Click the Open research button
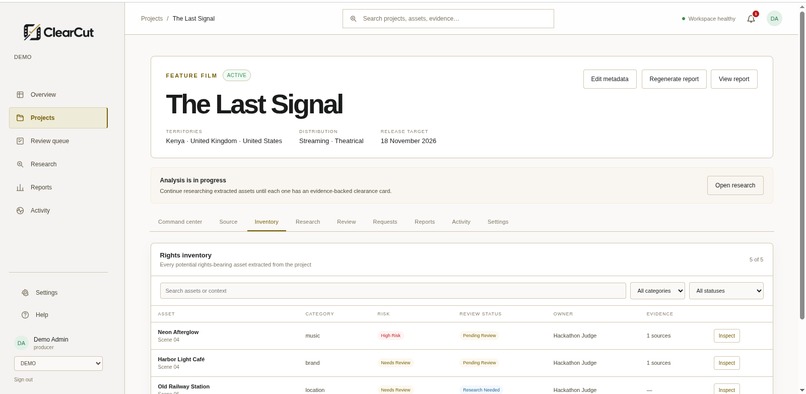Screen dimensions: 806x394 point(735,185)
